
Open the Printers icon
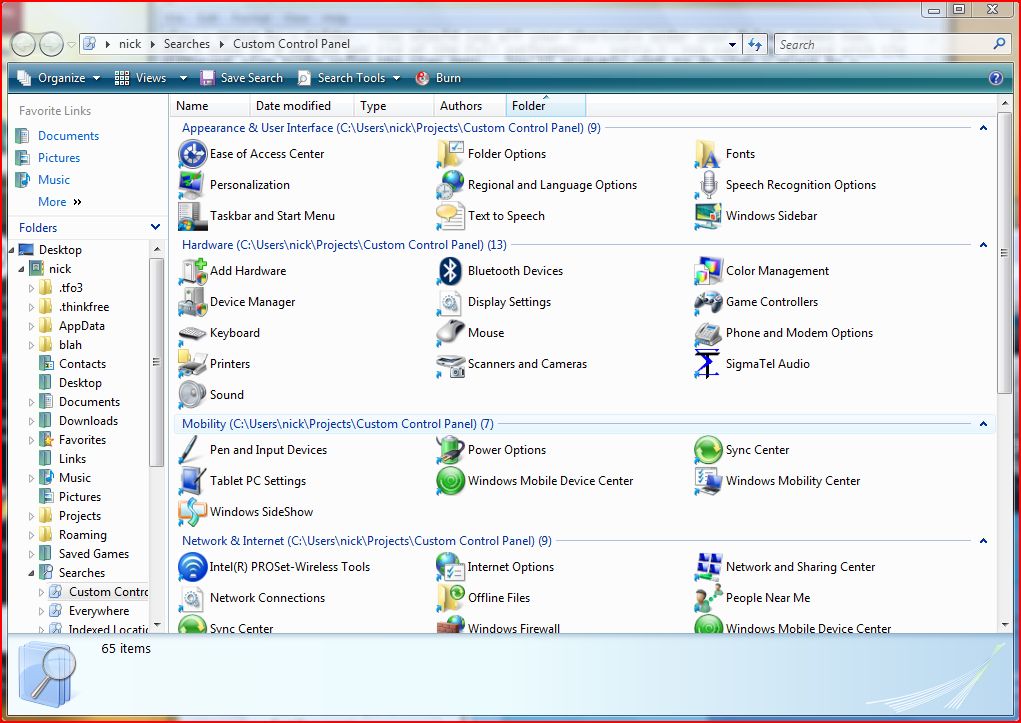(x=192, y=364)
